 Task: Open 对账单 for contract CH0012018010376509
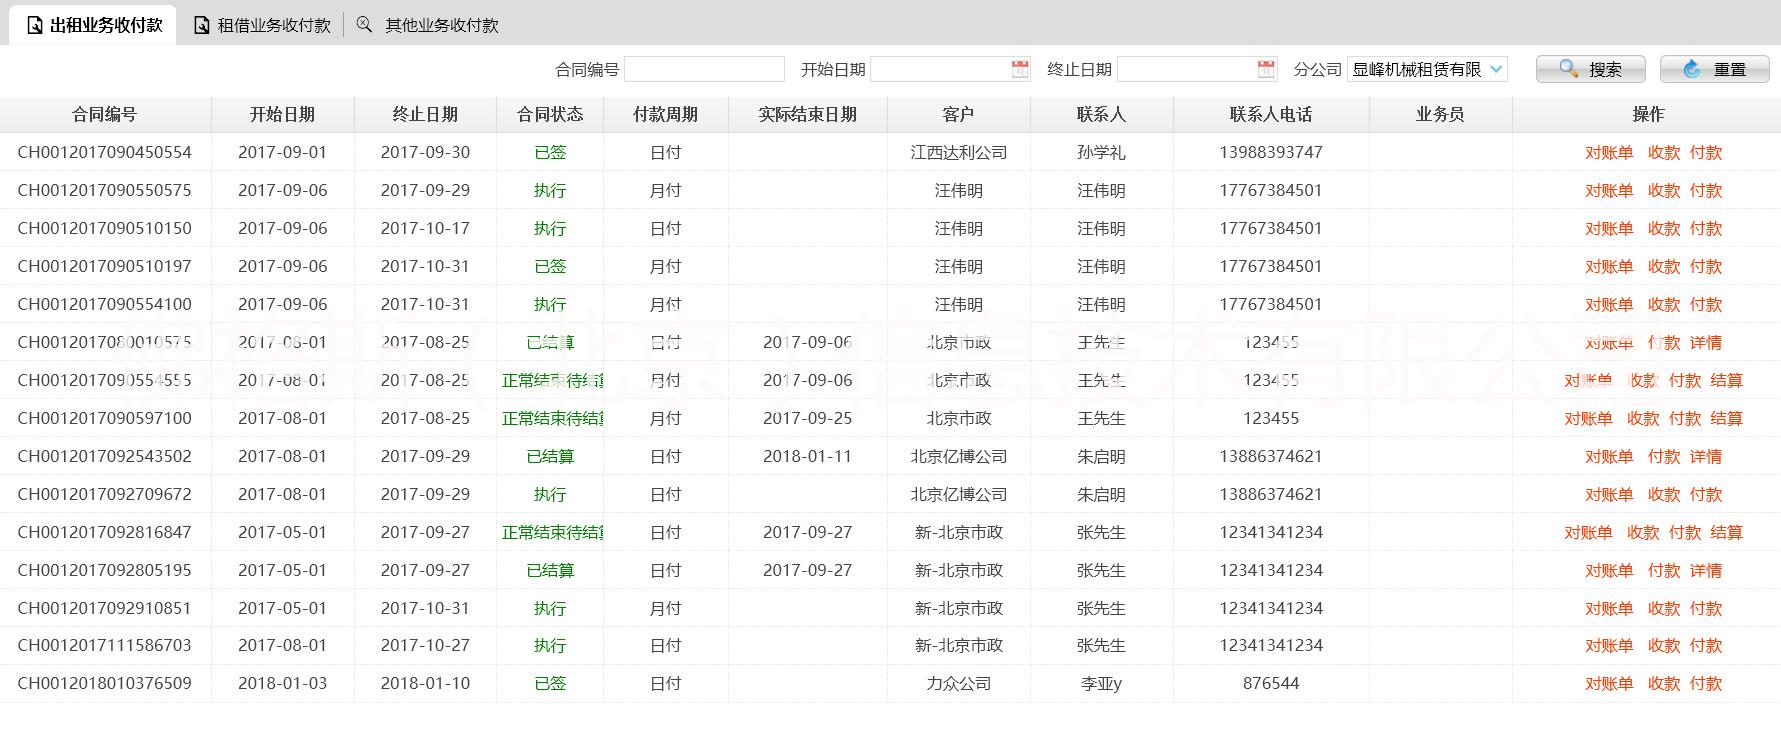(x=1609, y=683)
